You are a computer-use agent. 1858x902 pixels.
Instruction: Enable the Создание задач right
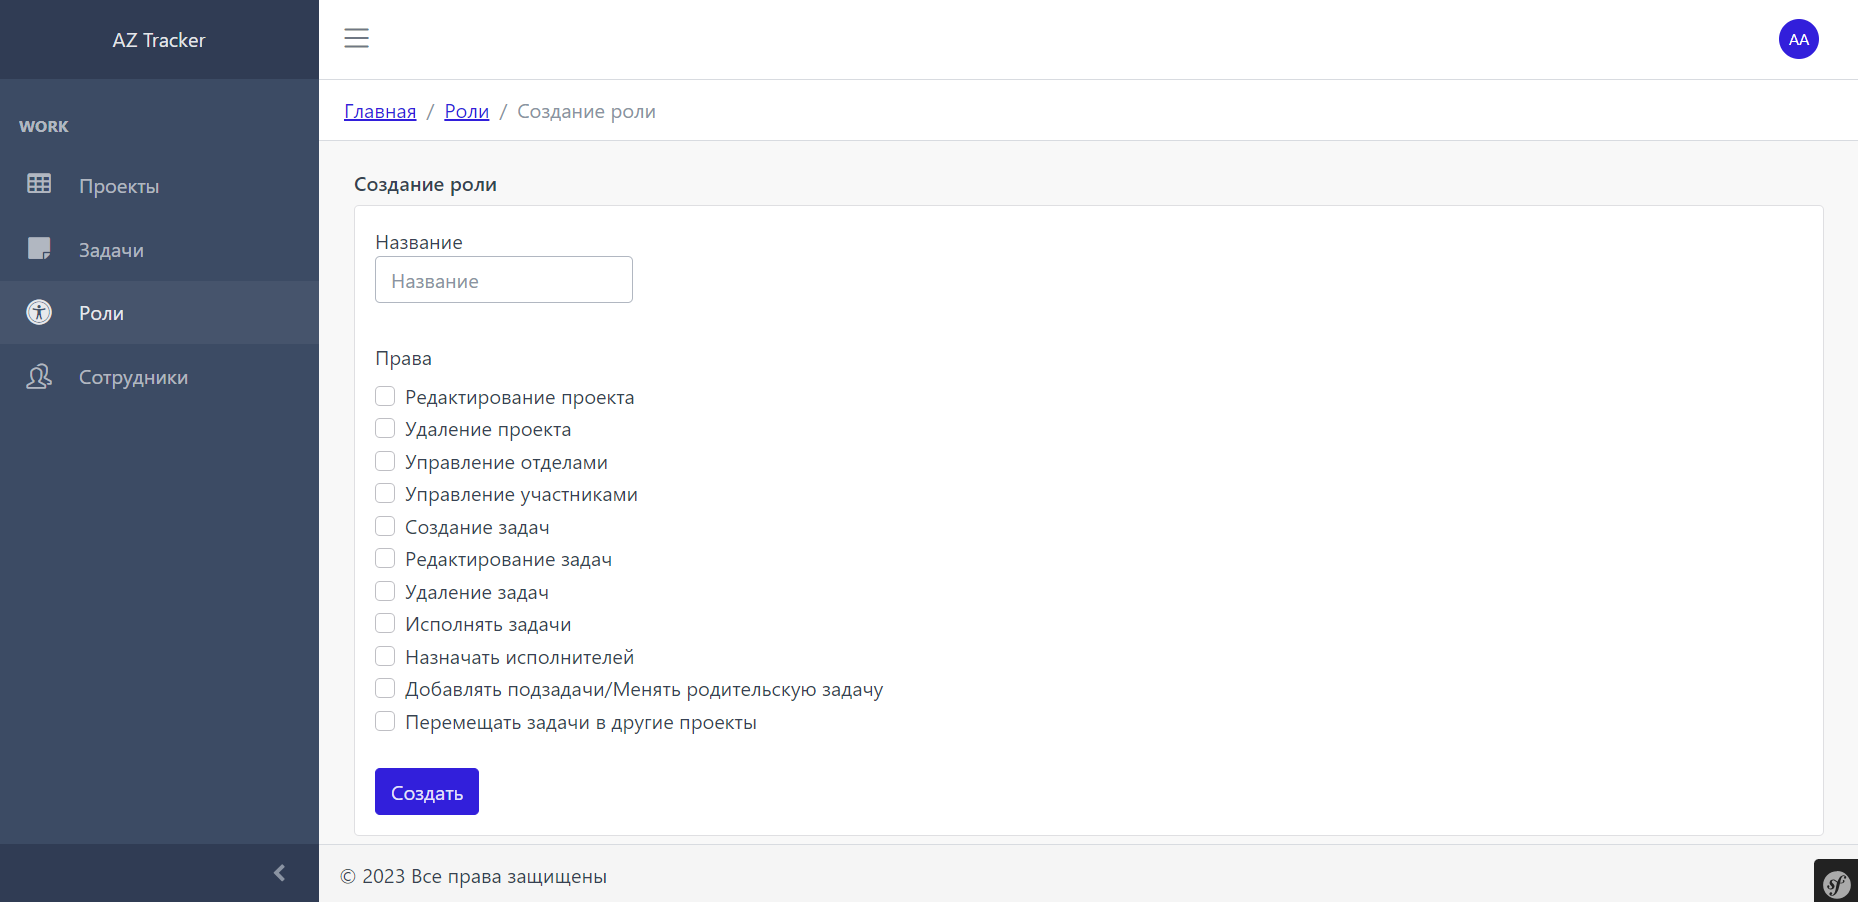[x=385, y=525]
